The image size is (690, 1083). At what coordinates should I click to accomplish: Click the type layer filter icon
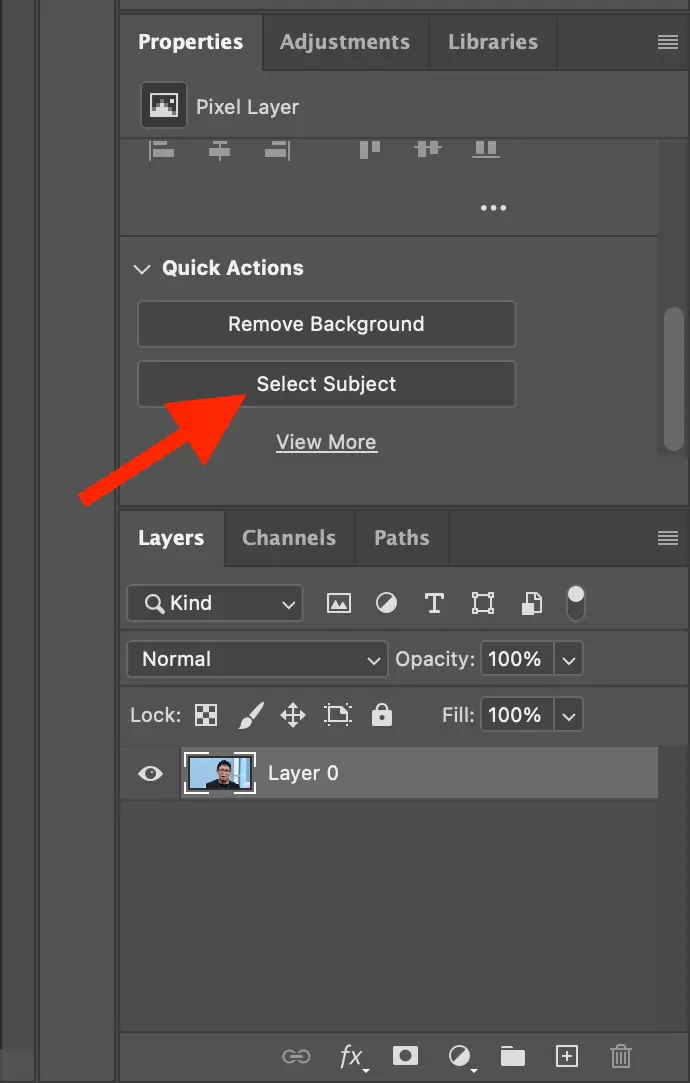(434, 603)
